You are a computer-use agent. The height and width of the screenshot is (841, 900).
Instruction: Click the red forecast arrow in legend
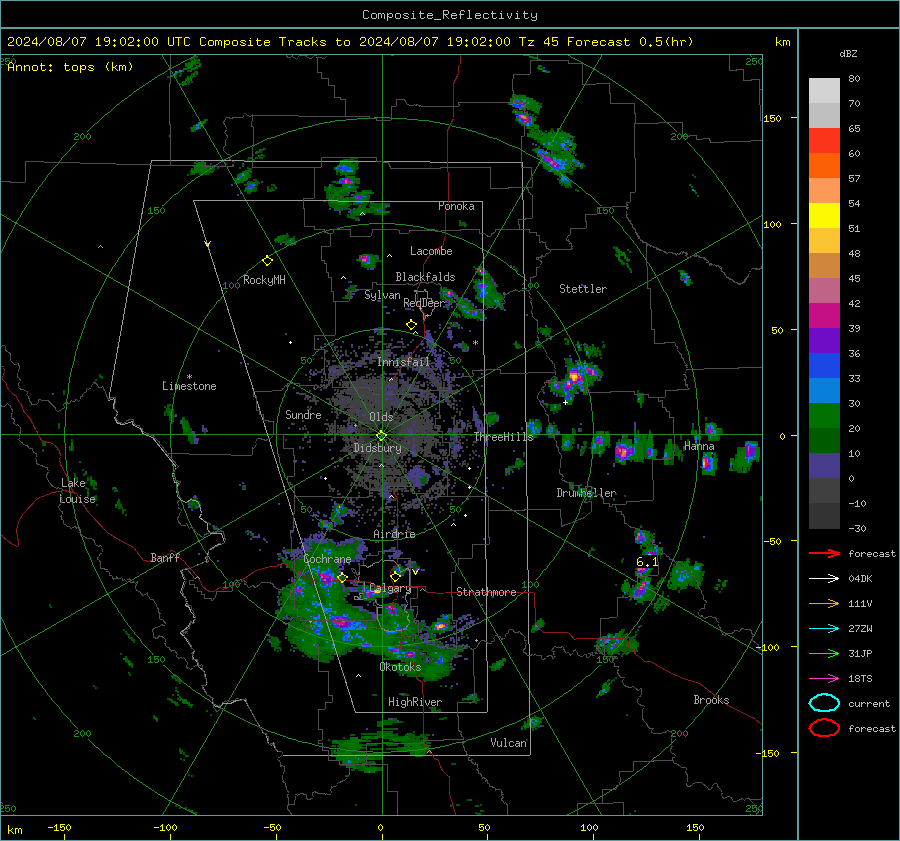tap(824, 553)
